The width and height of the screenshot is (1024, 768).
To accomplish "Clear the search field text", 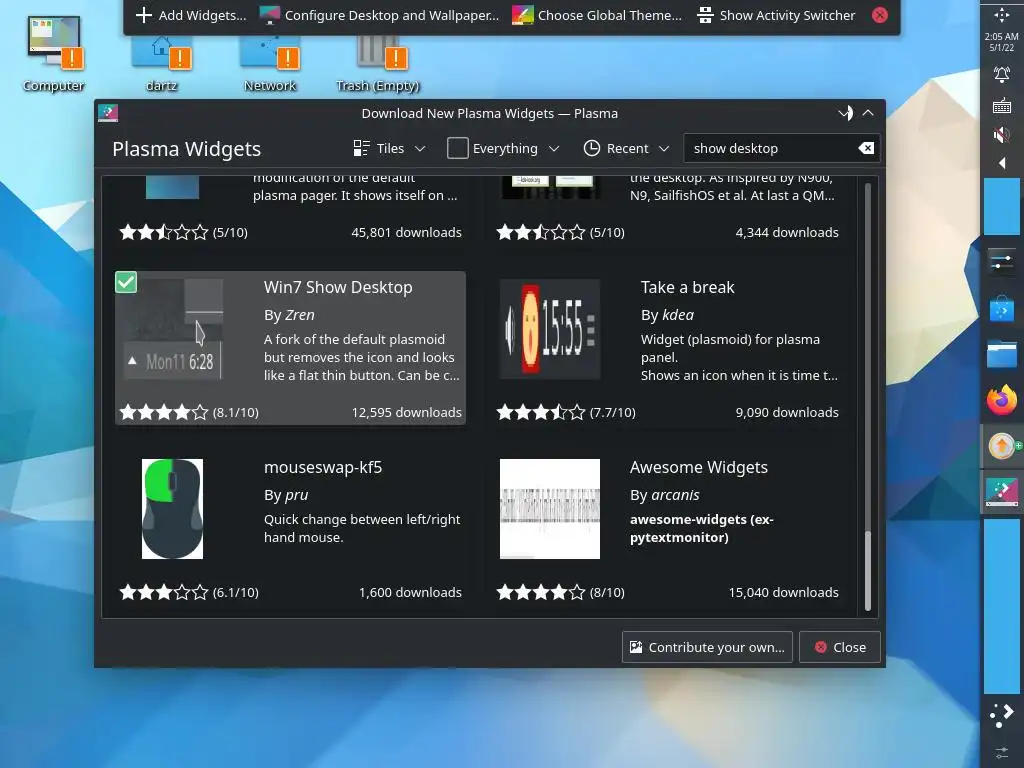I will 866,148.
